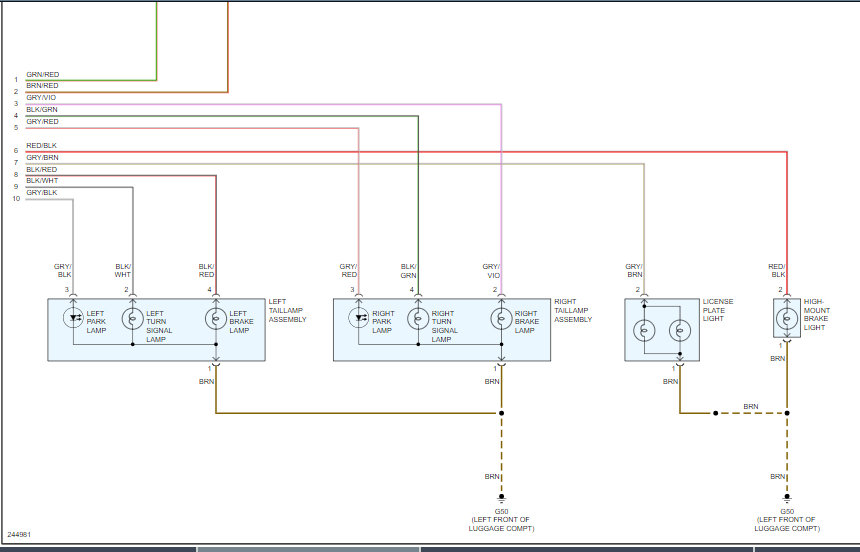Click the G50 ground symbol below the right taillamp
Image resolution: width=860 pixels, height=552 pixels.
[501, 499]
